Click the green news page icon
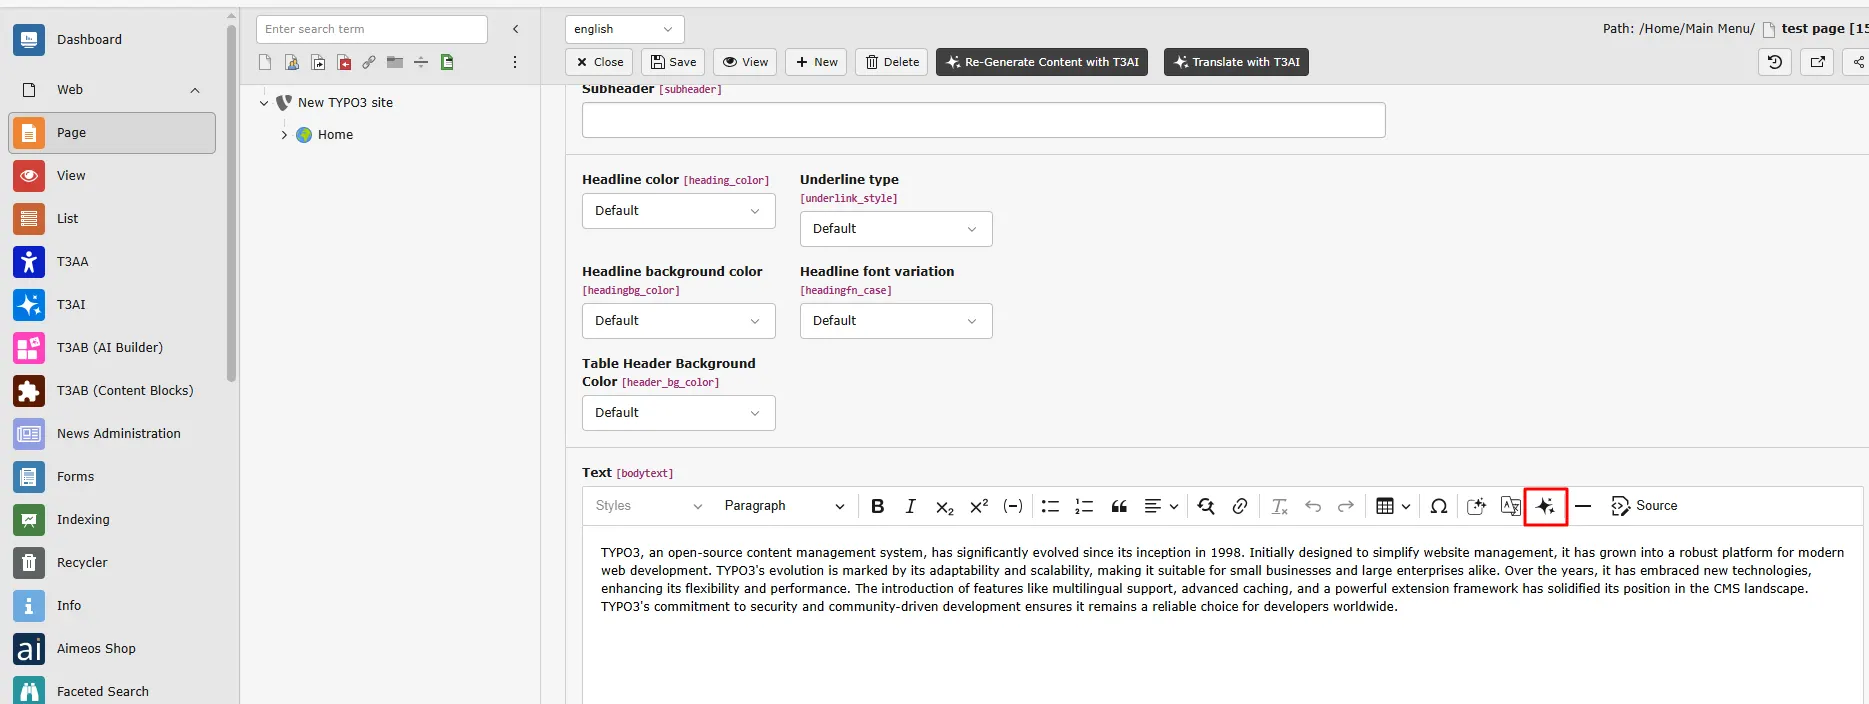Screen dimensions: 1869x704 (x=447, y=62)
